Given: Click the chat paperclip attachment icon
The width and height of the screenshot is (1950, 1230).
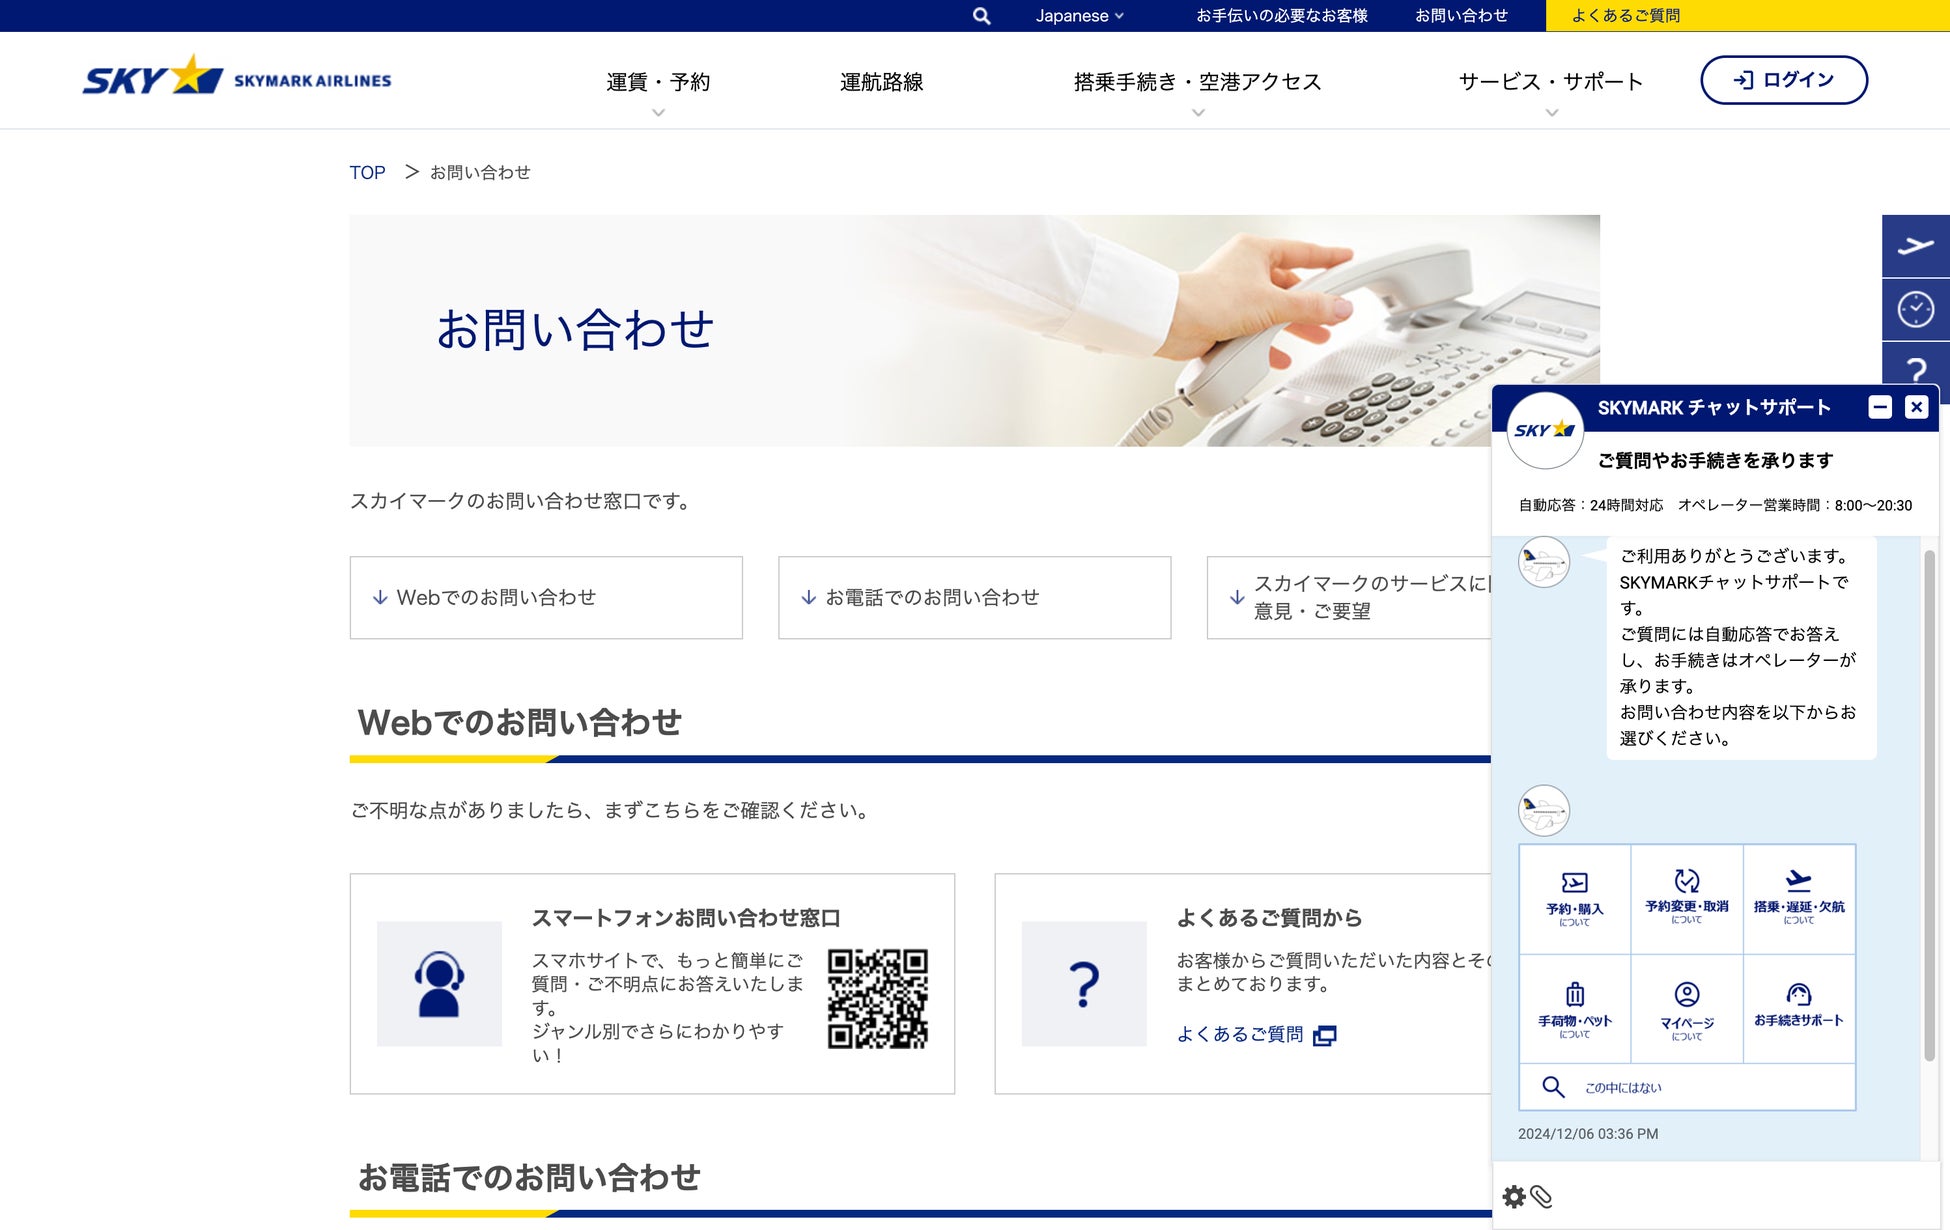Looking at the screenshot, I should pyautogui.click(x=1541, y=1197).
